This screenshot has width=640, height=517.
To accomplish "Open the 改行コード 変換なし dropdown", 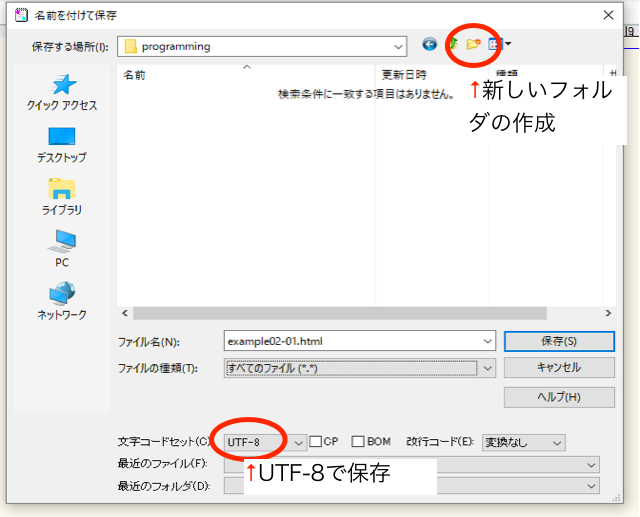I will click(557, 442).
